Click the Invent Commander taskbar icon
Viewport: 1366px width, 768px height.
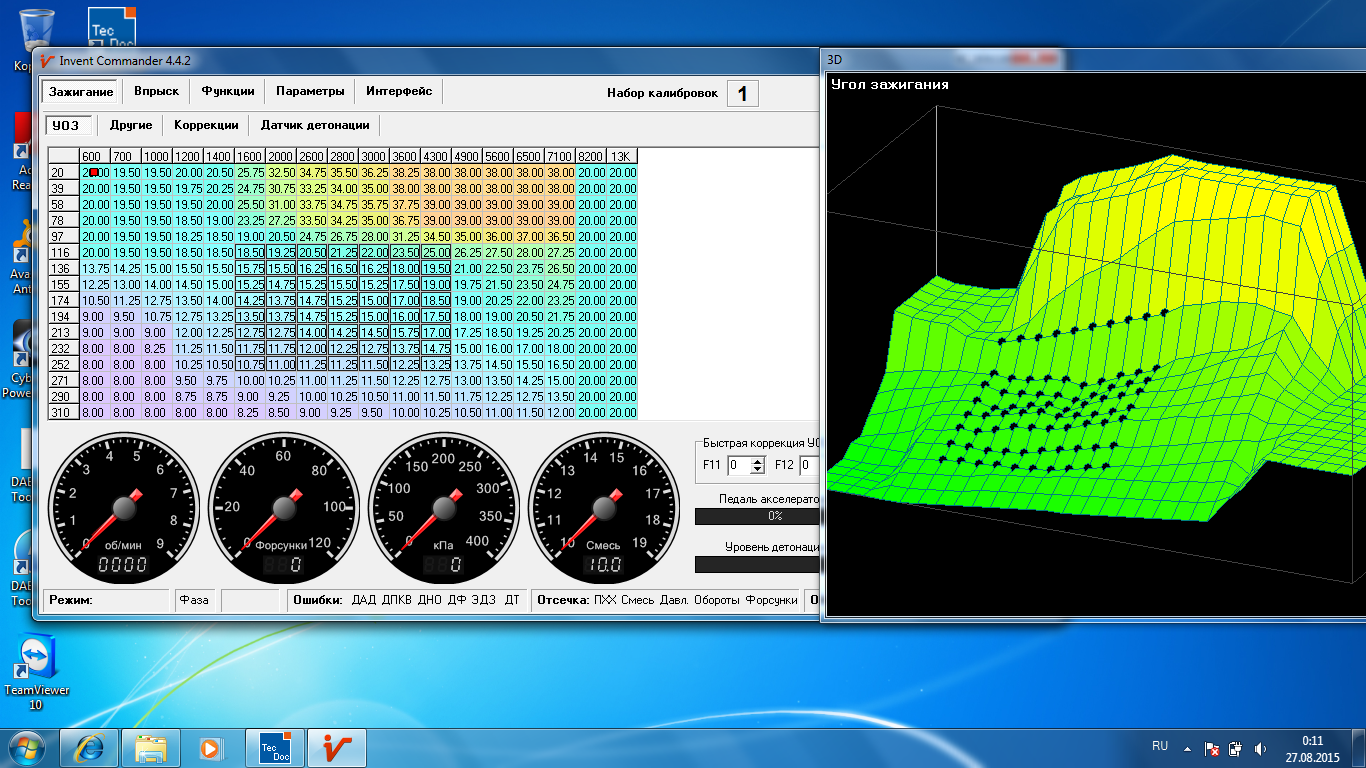tap(336, 747)
